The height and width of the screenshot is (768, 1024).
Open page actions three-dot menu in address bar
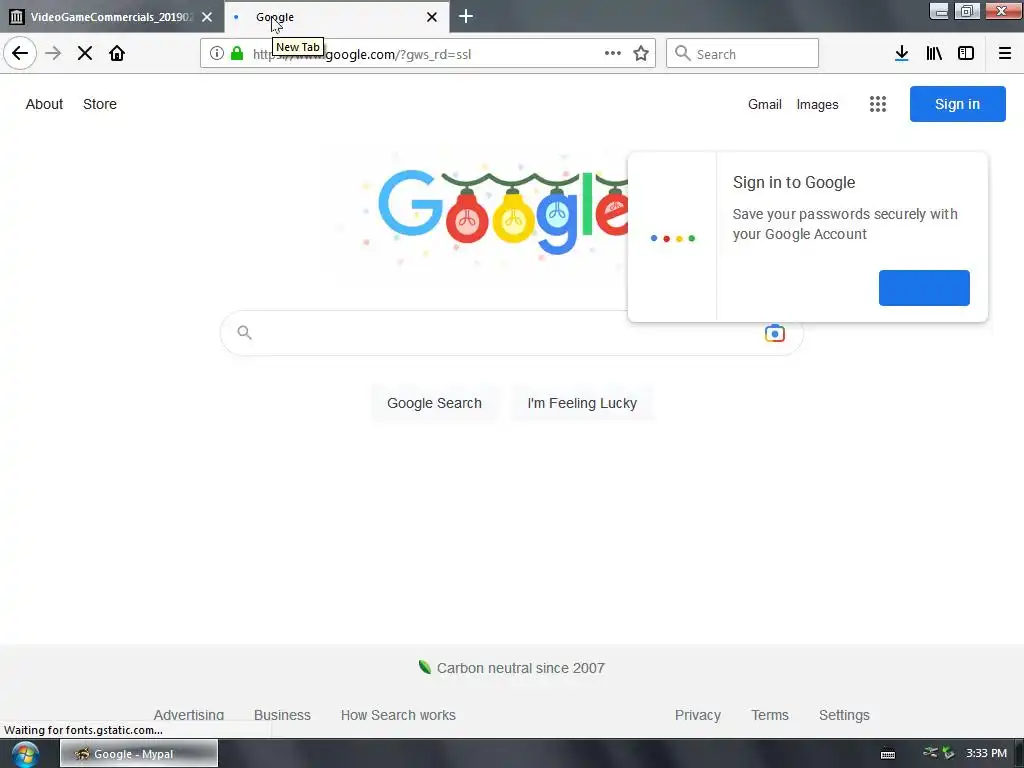pyautogui.click(x=613, y=53)
